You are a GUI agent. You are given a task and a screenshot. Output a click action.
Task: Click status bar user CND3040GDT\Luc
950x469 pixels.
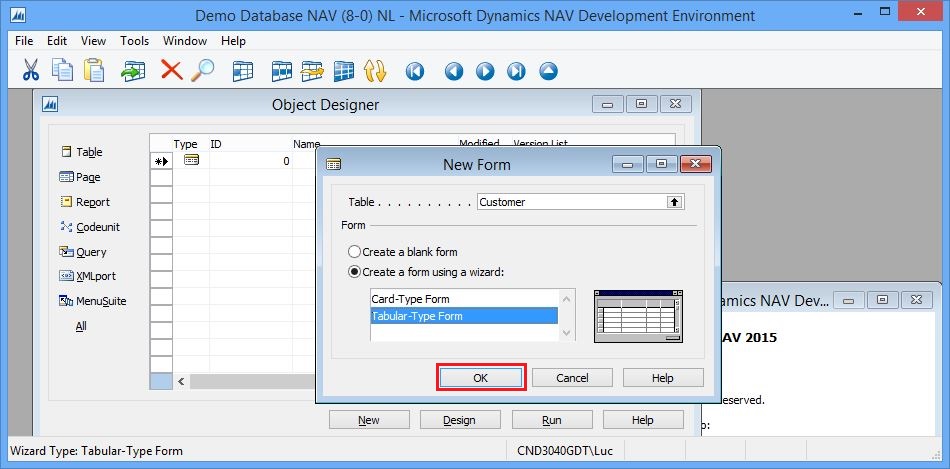pyautogui.click(x=565, y=451)
